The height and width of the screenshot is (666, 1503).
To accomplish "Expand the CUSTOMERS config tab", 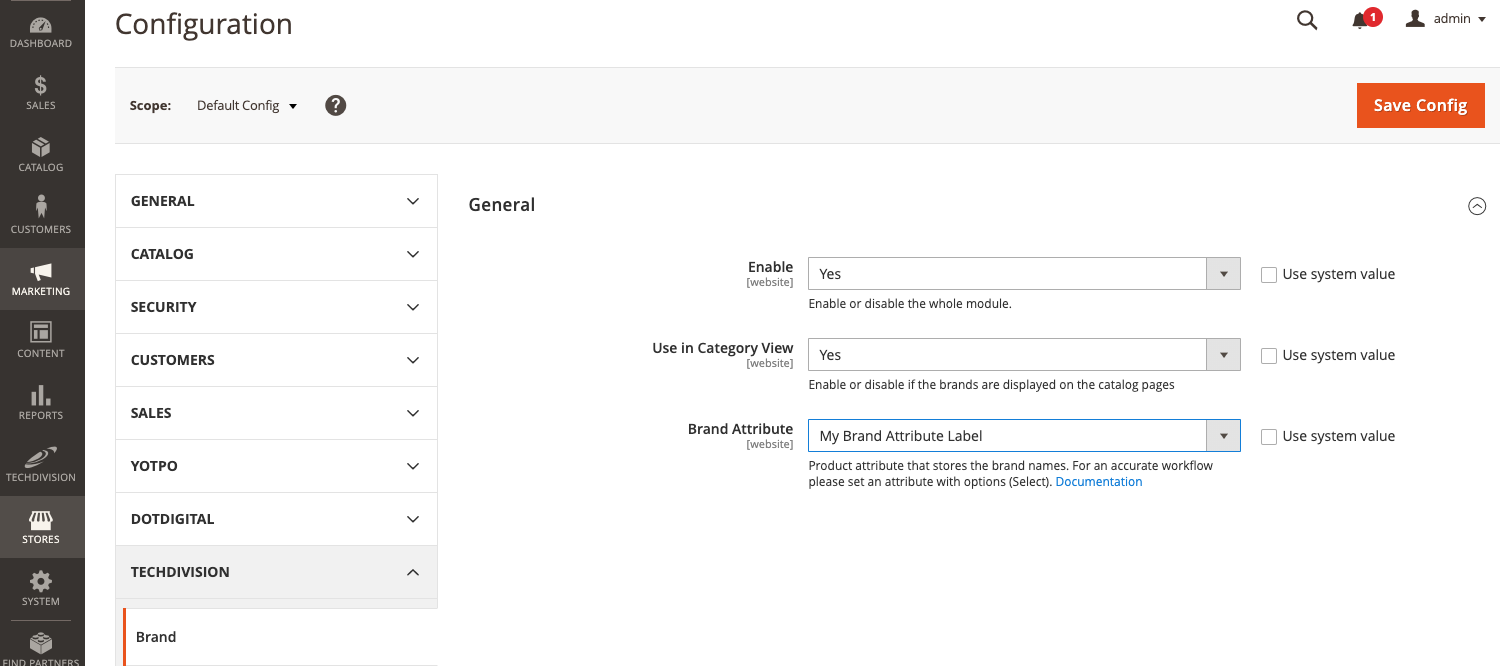I will pos(276,360).
